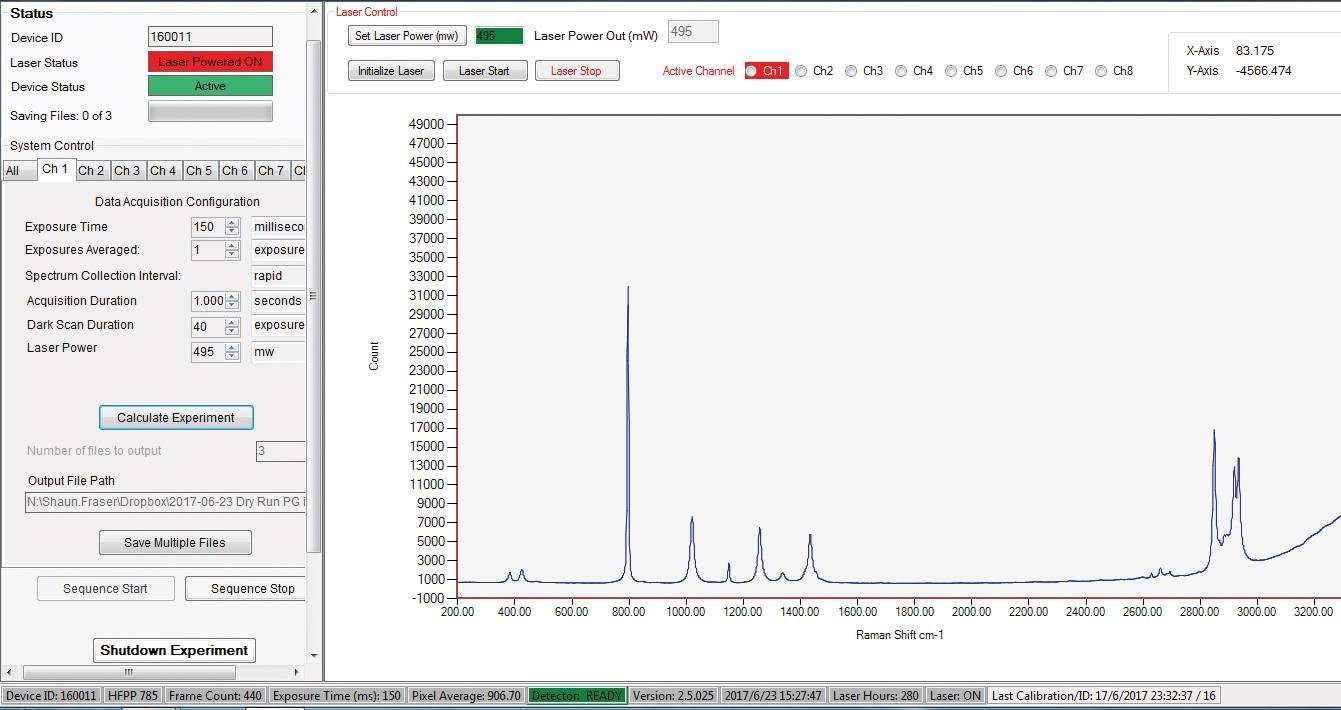Select channel Ch1 radio button
1341x710 pixels.
(751, 71)
